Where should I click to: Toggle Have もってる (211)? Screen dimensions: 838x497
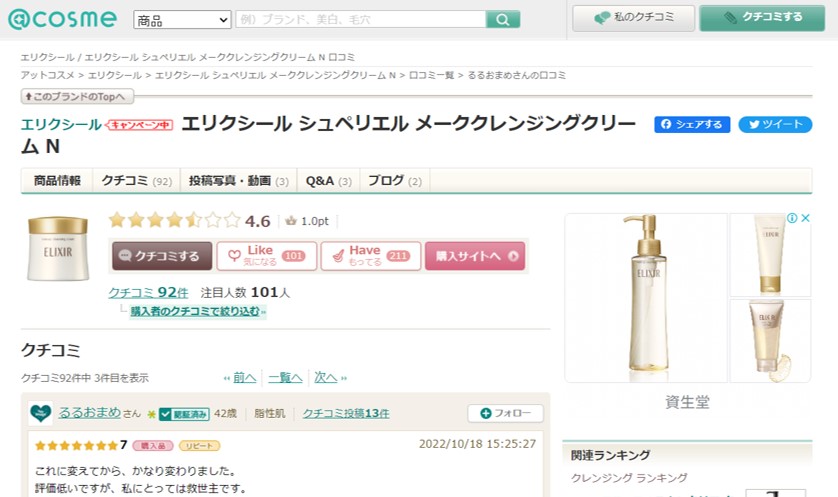click(x=371, y=256)
